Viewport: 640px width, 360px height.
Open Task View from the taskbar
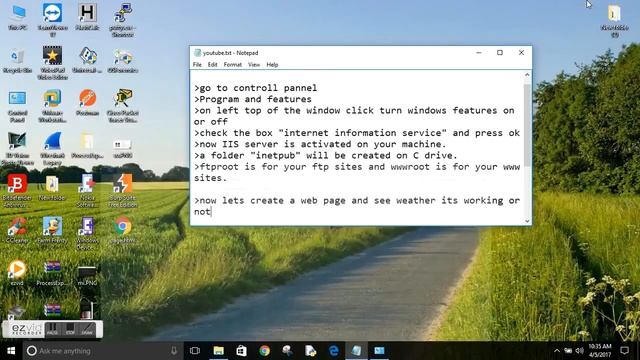pos(195,351)
